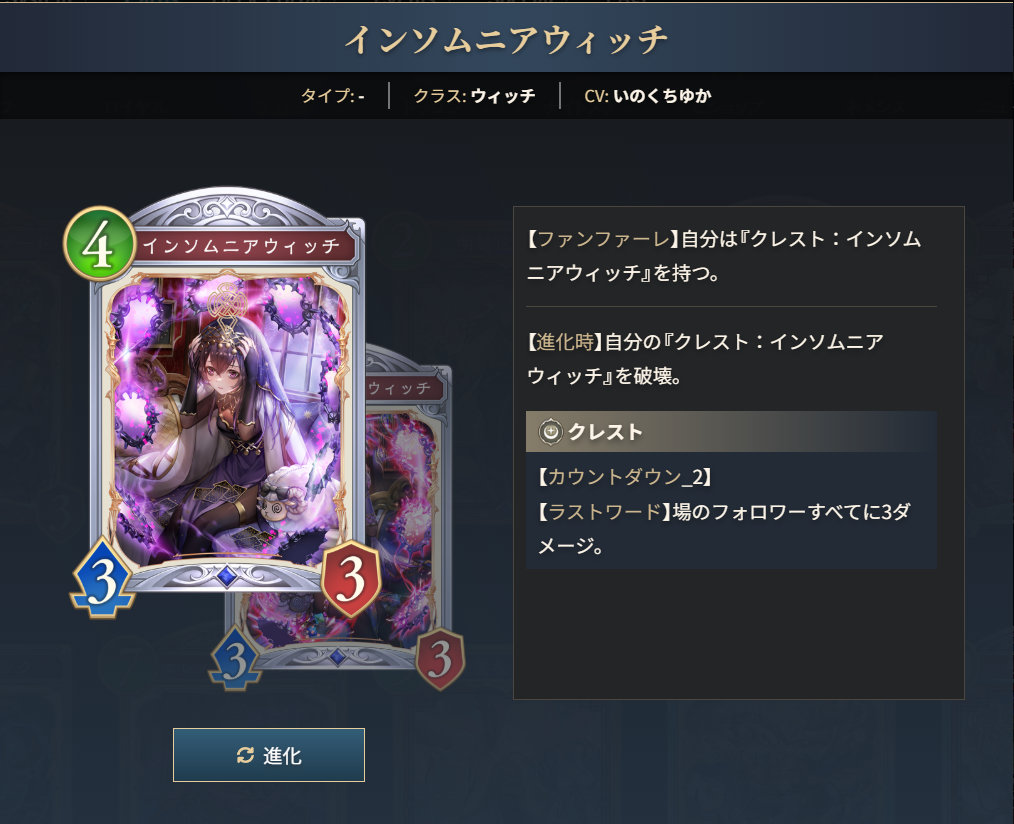Click the evolved card's blue attack icon
This screenshot has height=824, width=1014.
click(x=236, y=658)
